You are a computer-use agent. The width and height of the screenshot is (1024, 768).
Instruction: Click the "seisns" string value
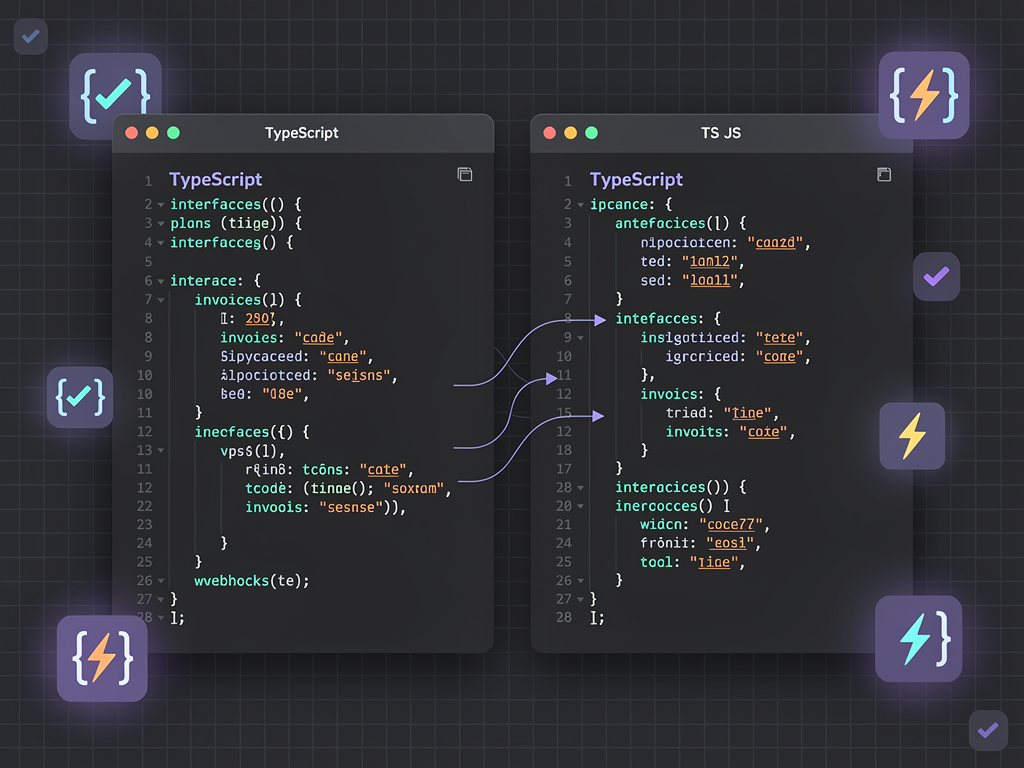(x=359, y=376)
